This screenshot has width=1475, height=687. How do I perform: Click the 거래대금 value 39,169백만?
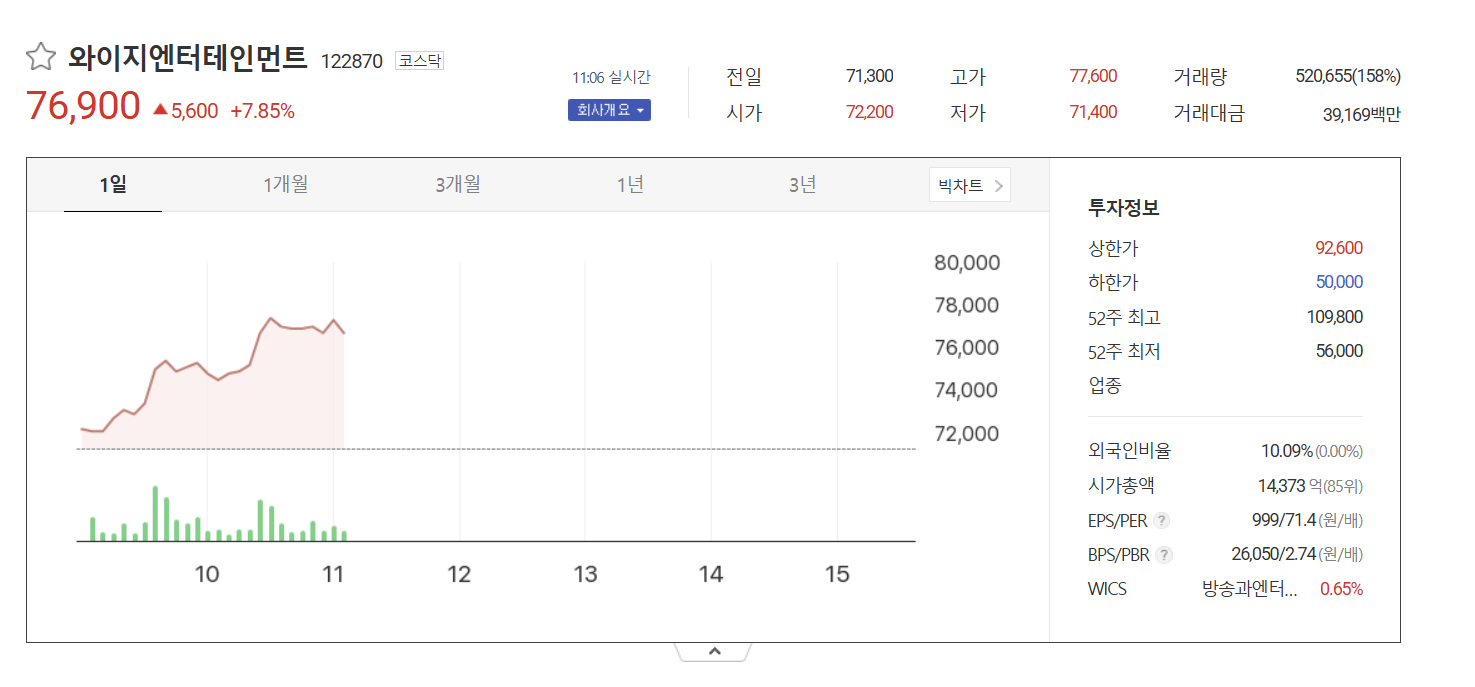point(1361,115)
